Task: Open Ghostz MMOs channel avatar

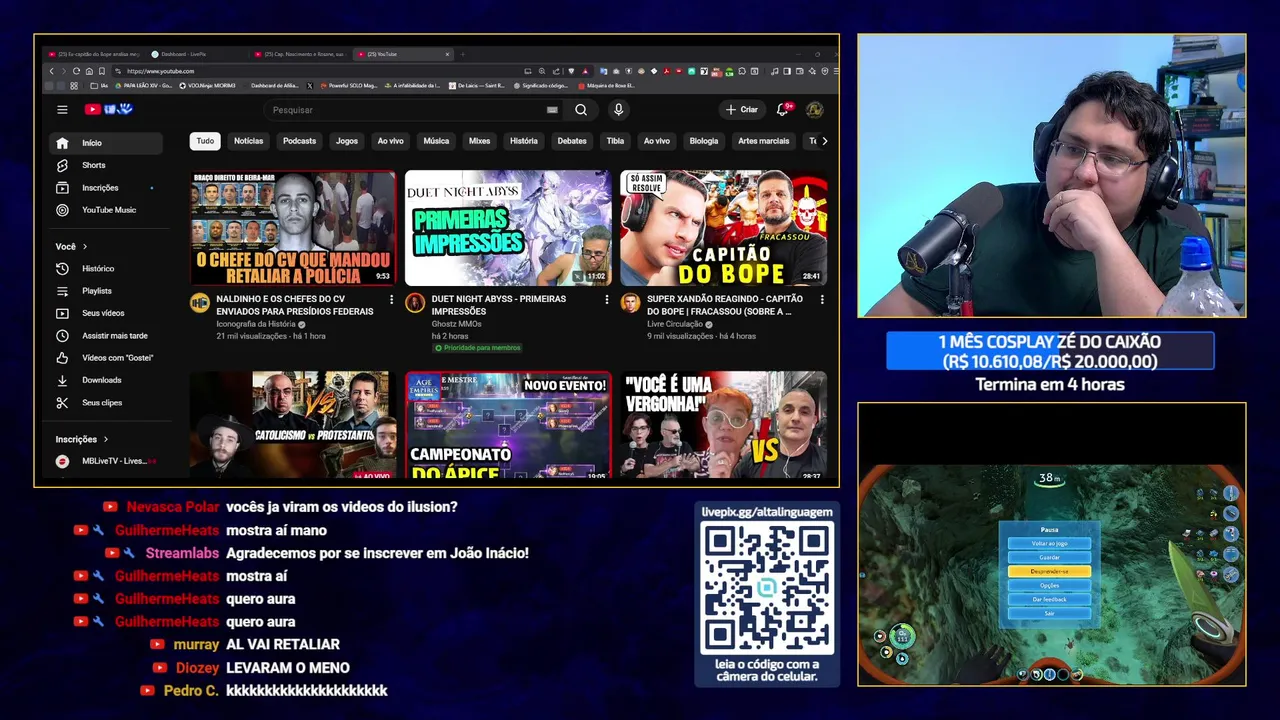Action: (x=415, y=303)
